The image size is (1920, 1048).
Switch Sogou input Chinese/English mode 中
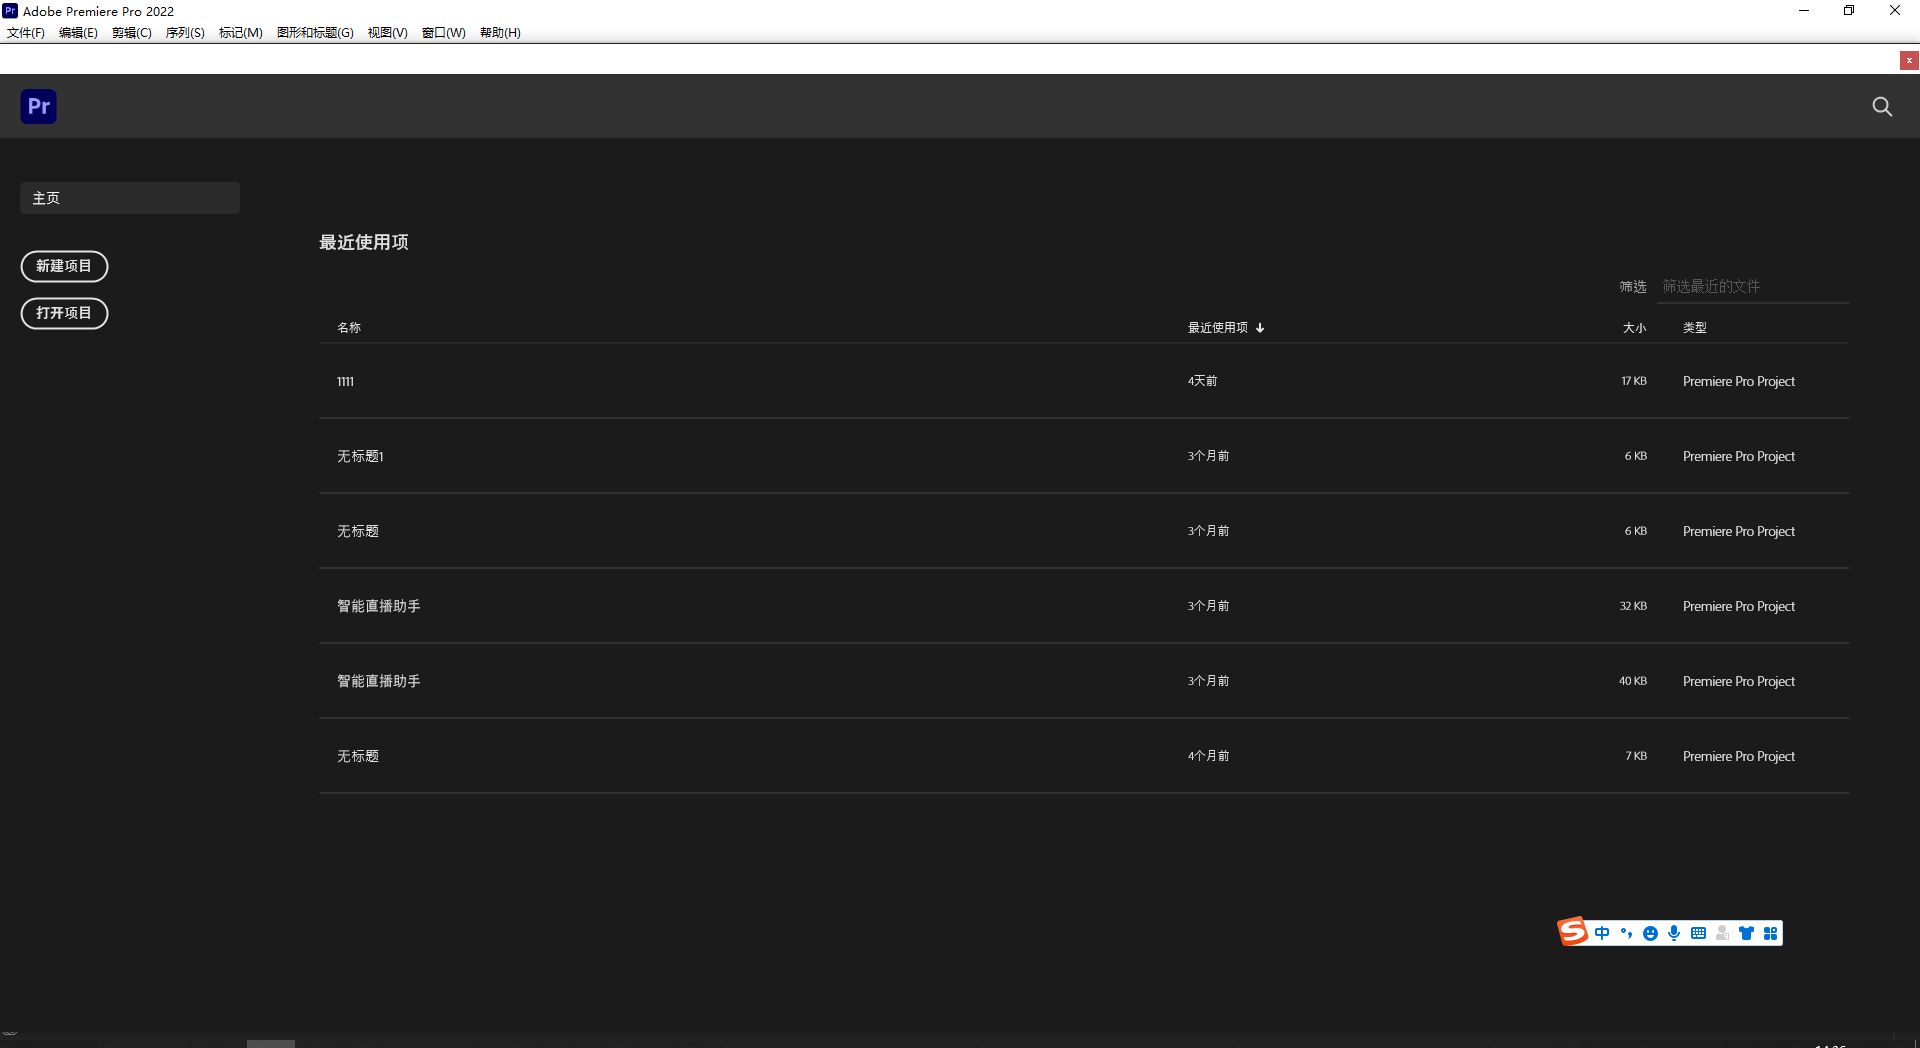1602,933
